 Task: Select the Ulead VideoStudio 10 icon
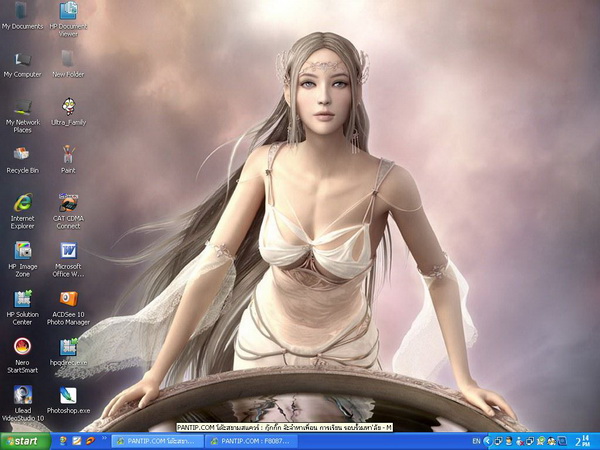coord(22,404)
